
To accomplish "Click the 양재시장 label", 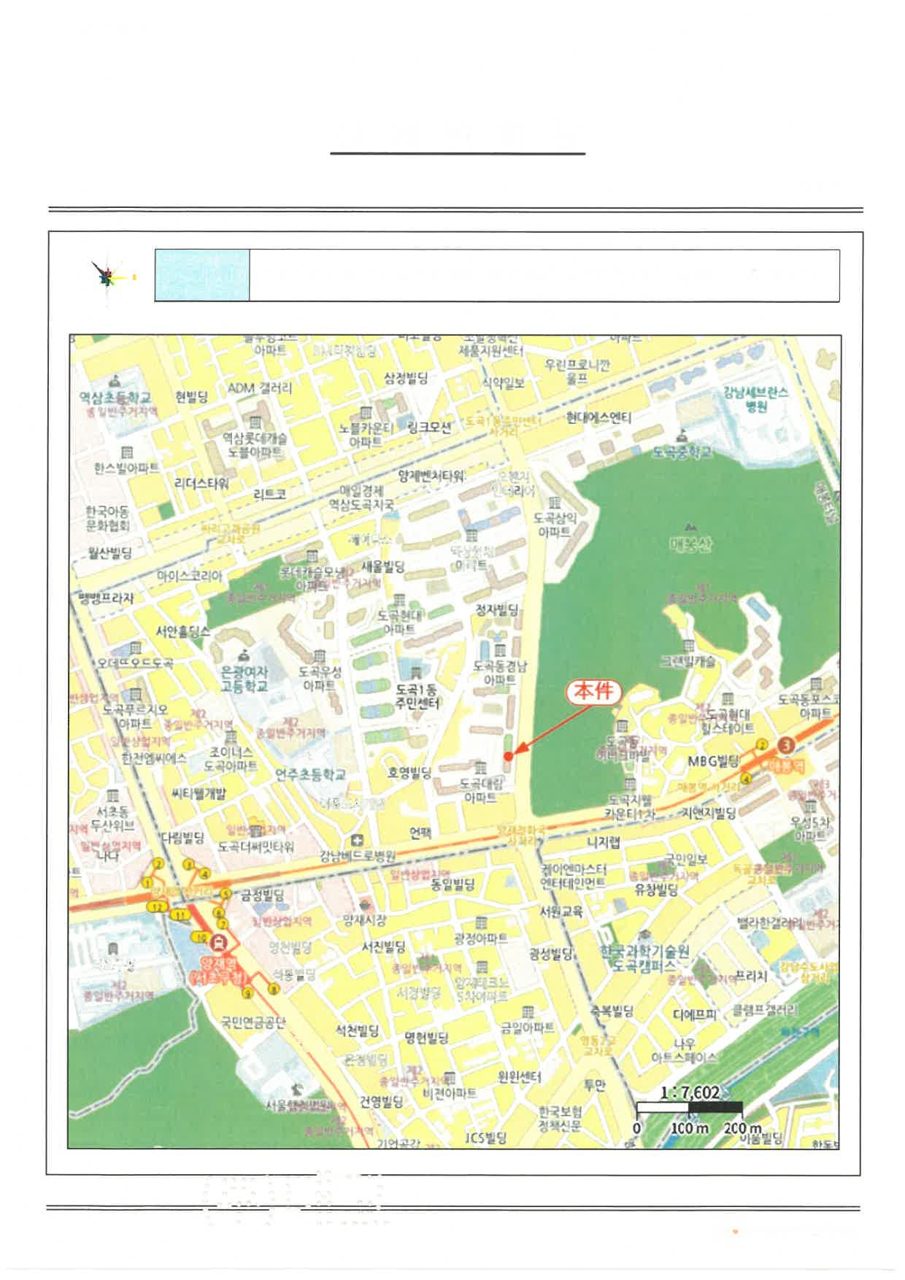I will tap(363, 919).
